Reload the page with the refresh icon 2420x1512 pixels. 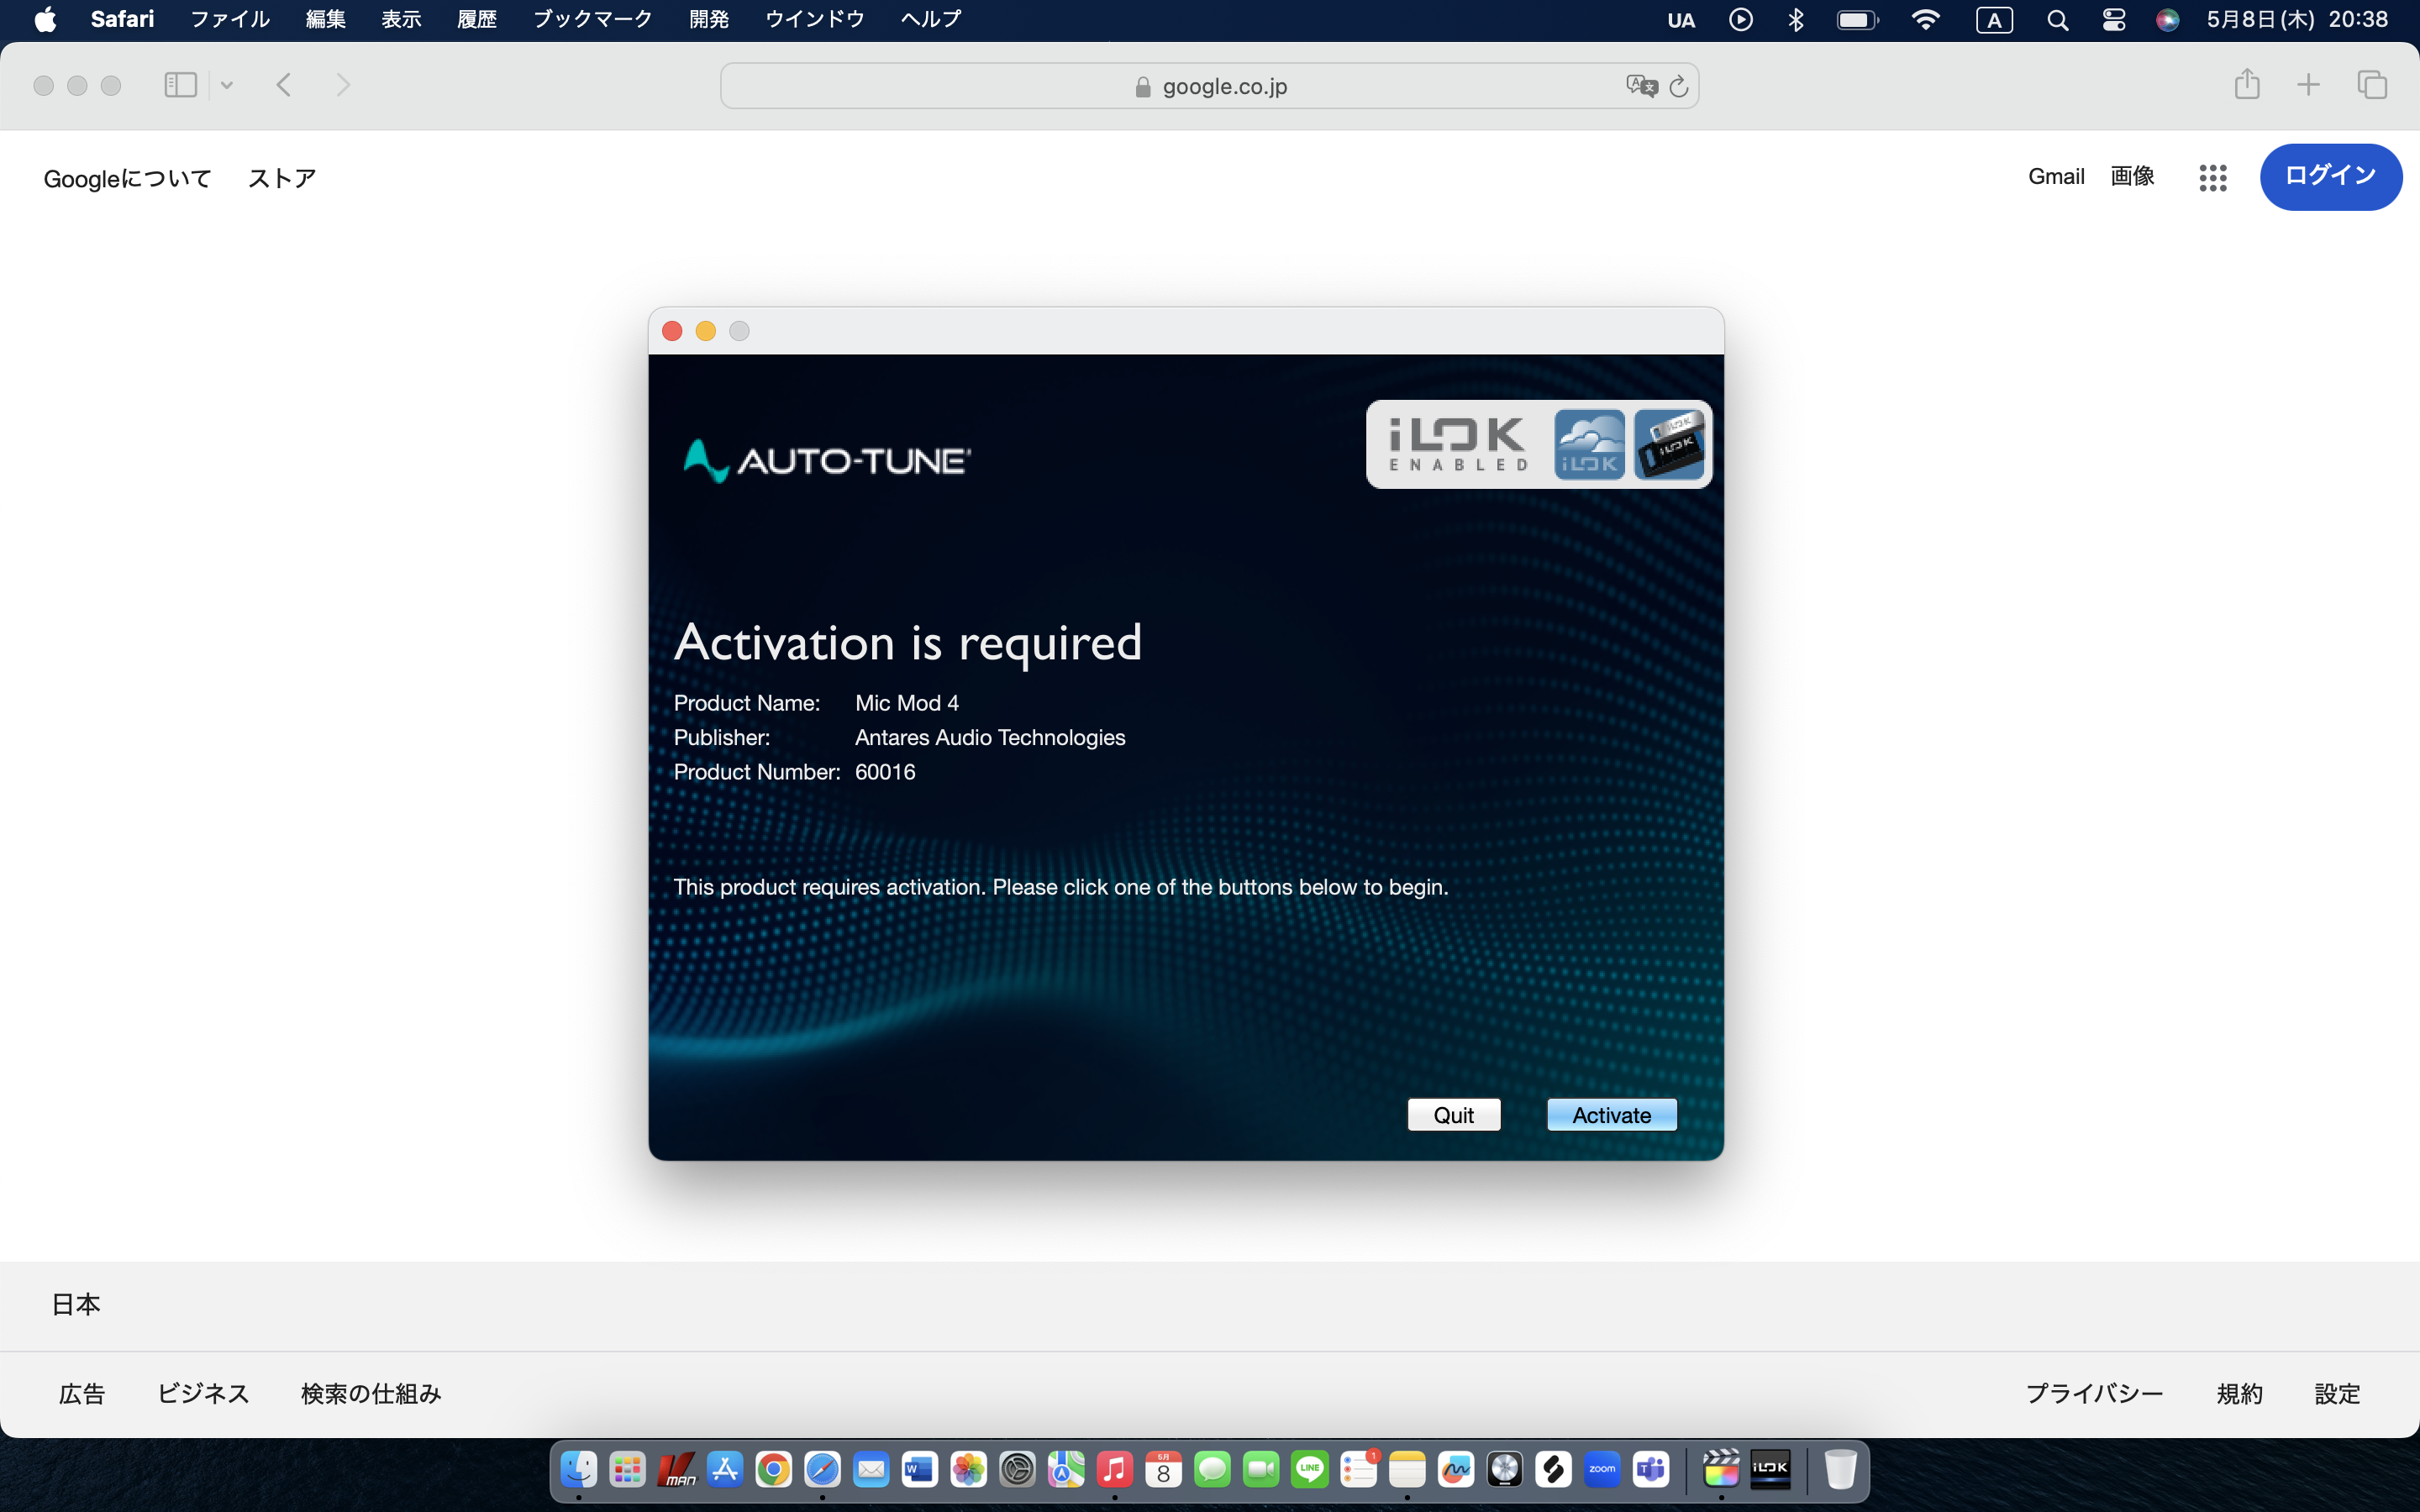(1679, 86)
